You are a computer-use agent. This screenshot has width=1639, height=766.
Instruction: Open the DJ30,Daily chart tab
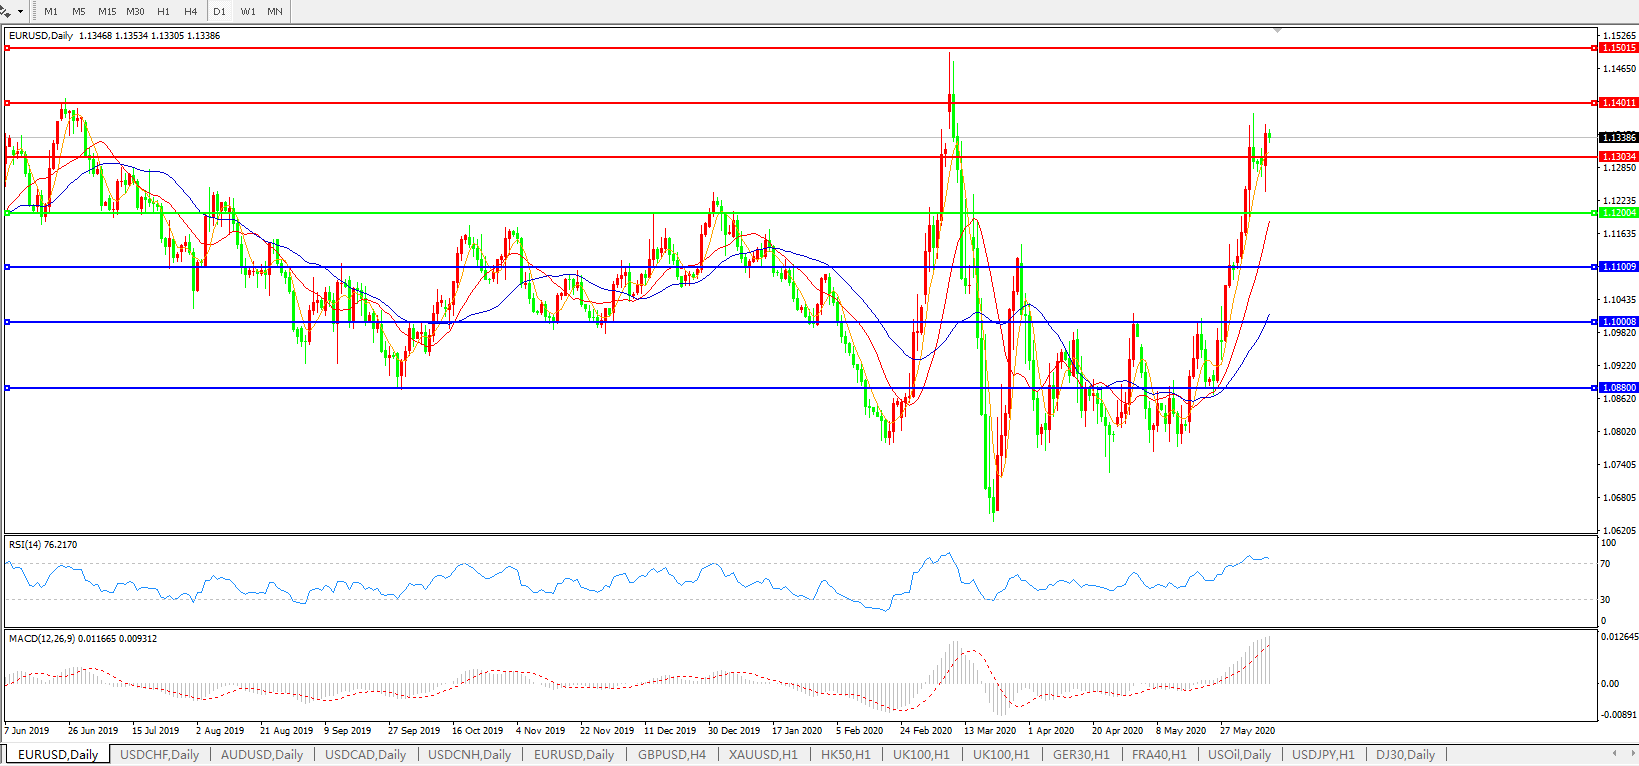coord(1405,755)
